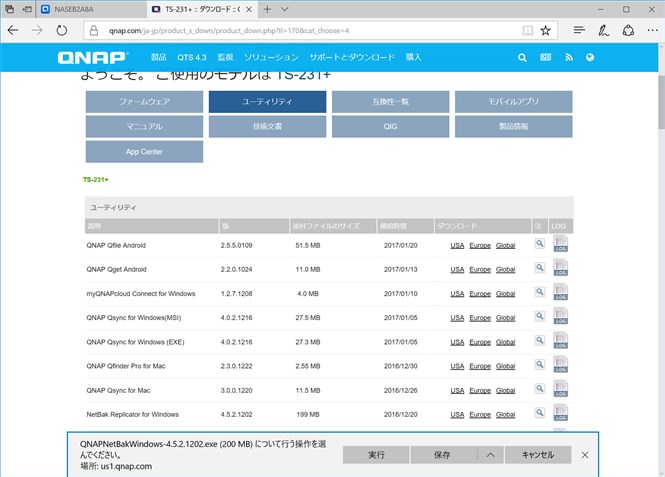
Task: Open reading view book icon
Action: (x=528, y=31)
